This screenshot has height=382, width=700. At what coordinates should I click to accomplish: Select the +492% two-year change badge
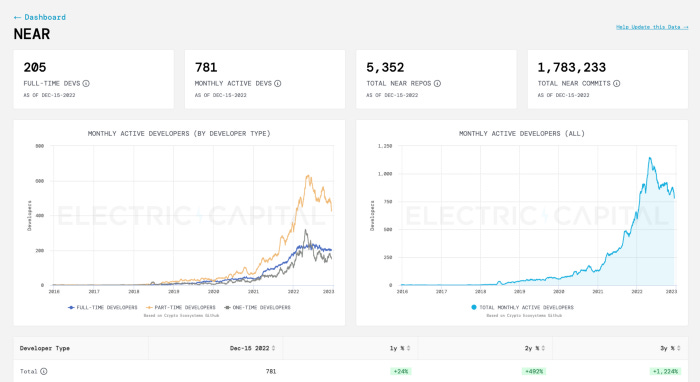(x=534, y=371)
